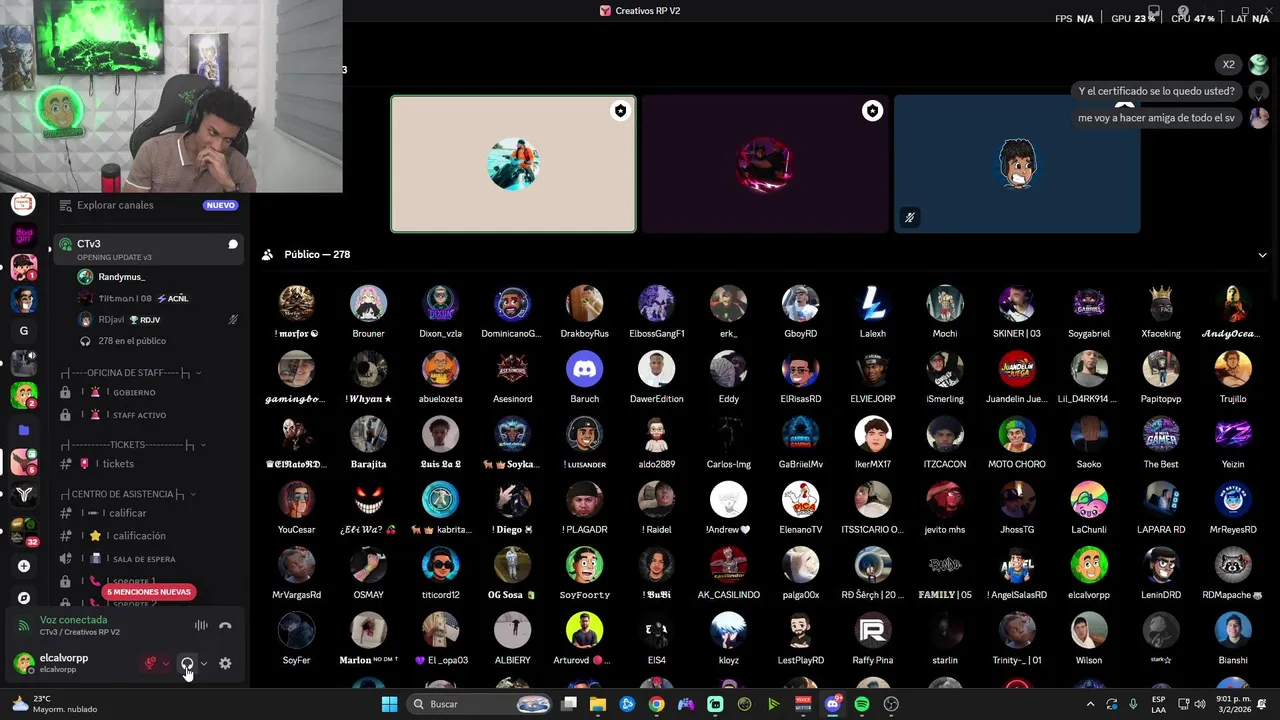
Task: Unmute the microphone in the user panel
Action: click(x=151, y=663)
